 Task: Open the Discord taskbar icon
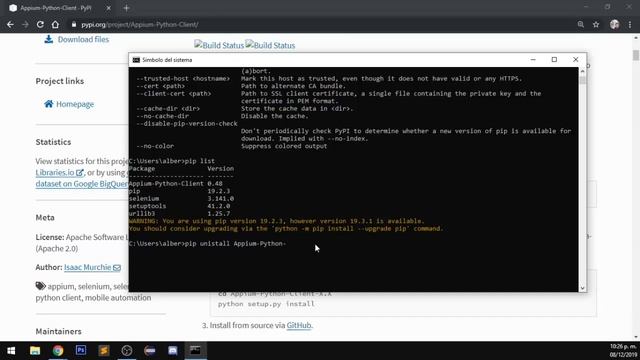click(x=173, y=351)
